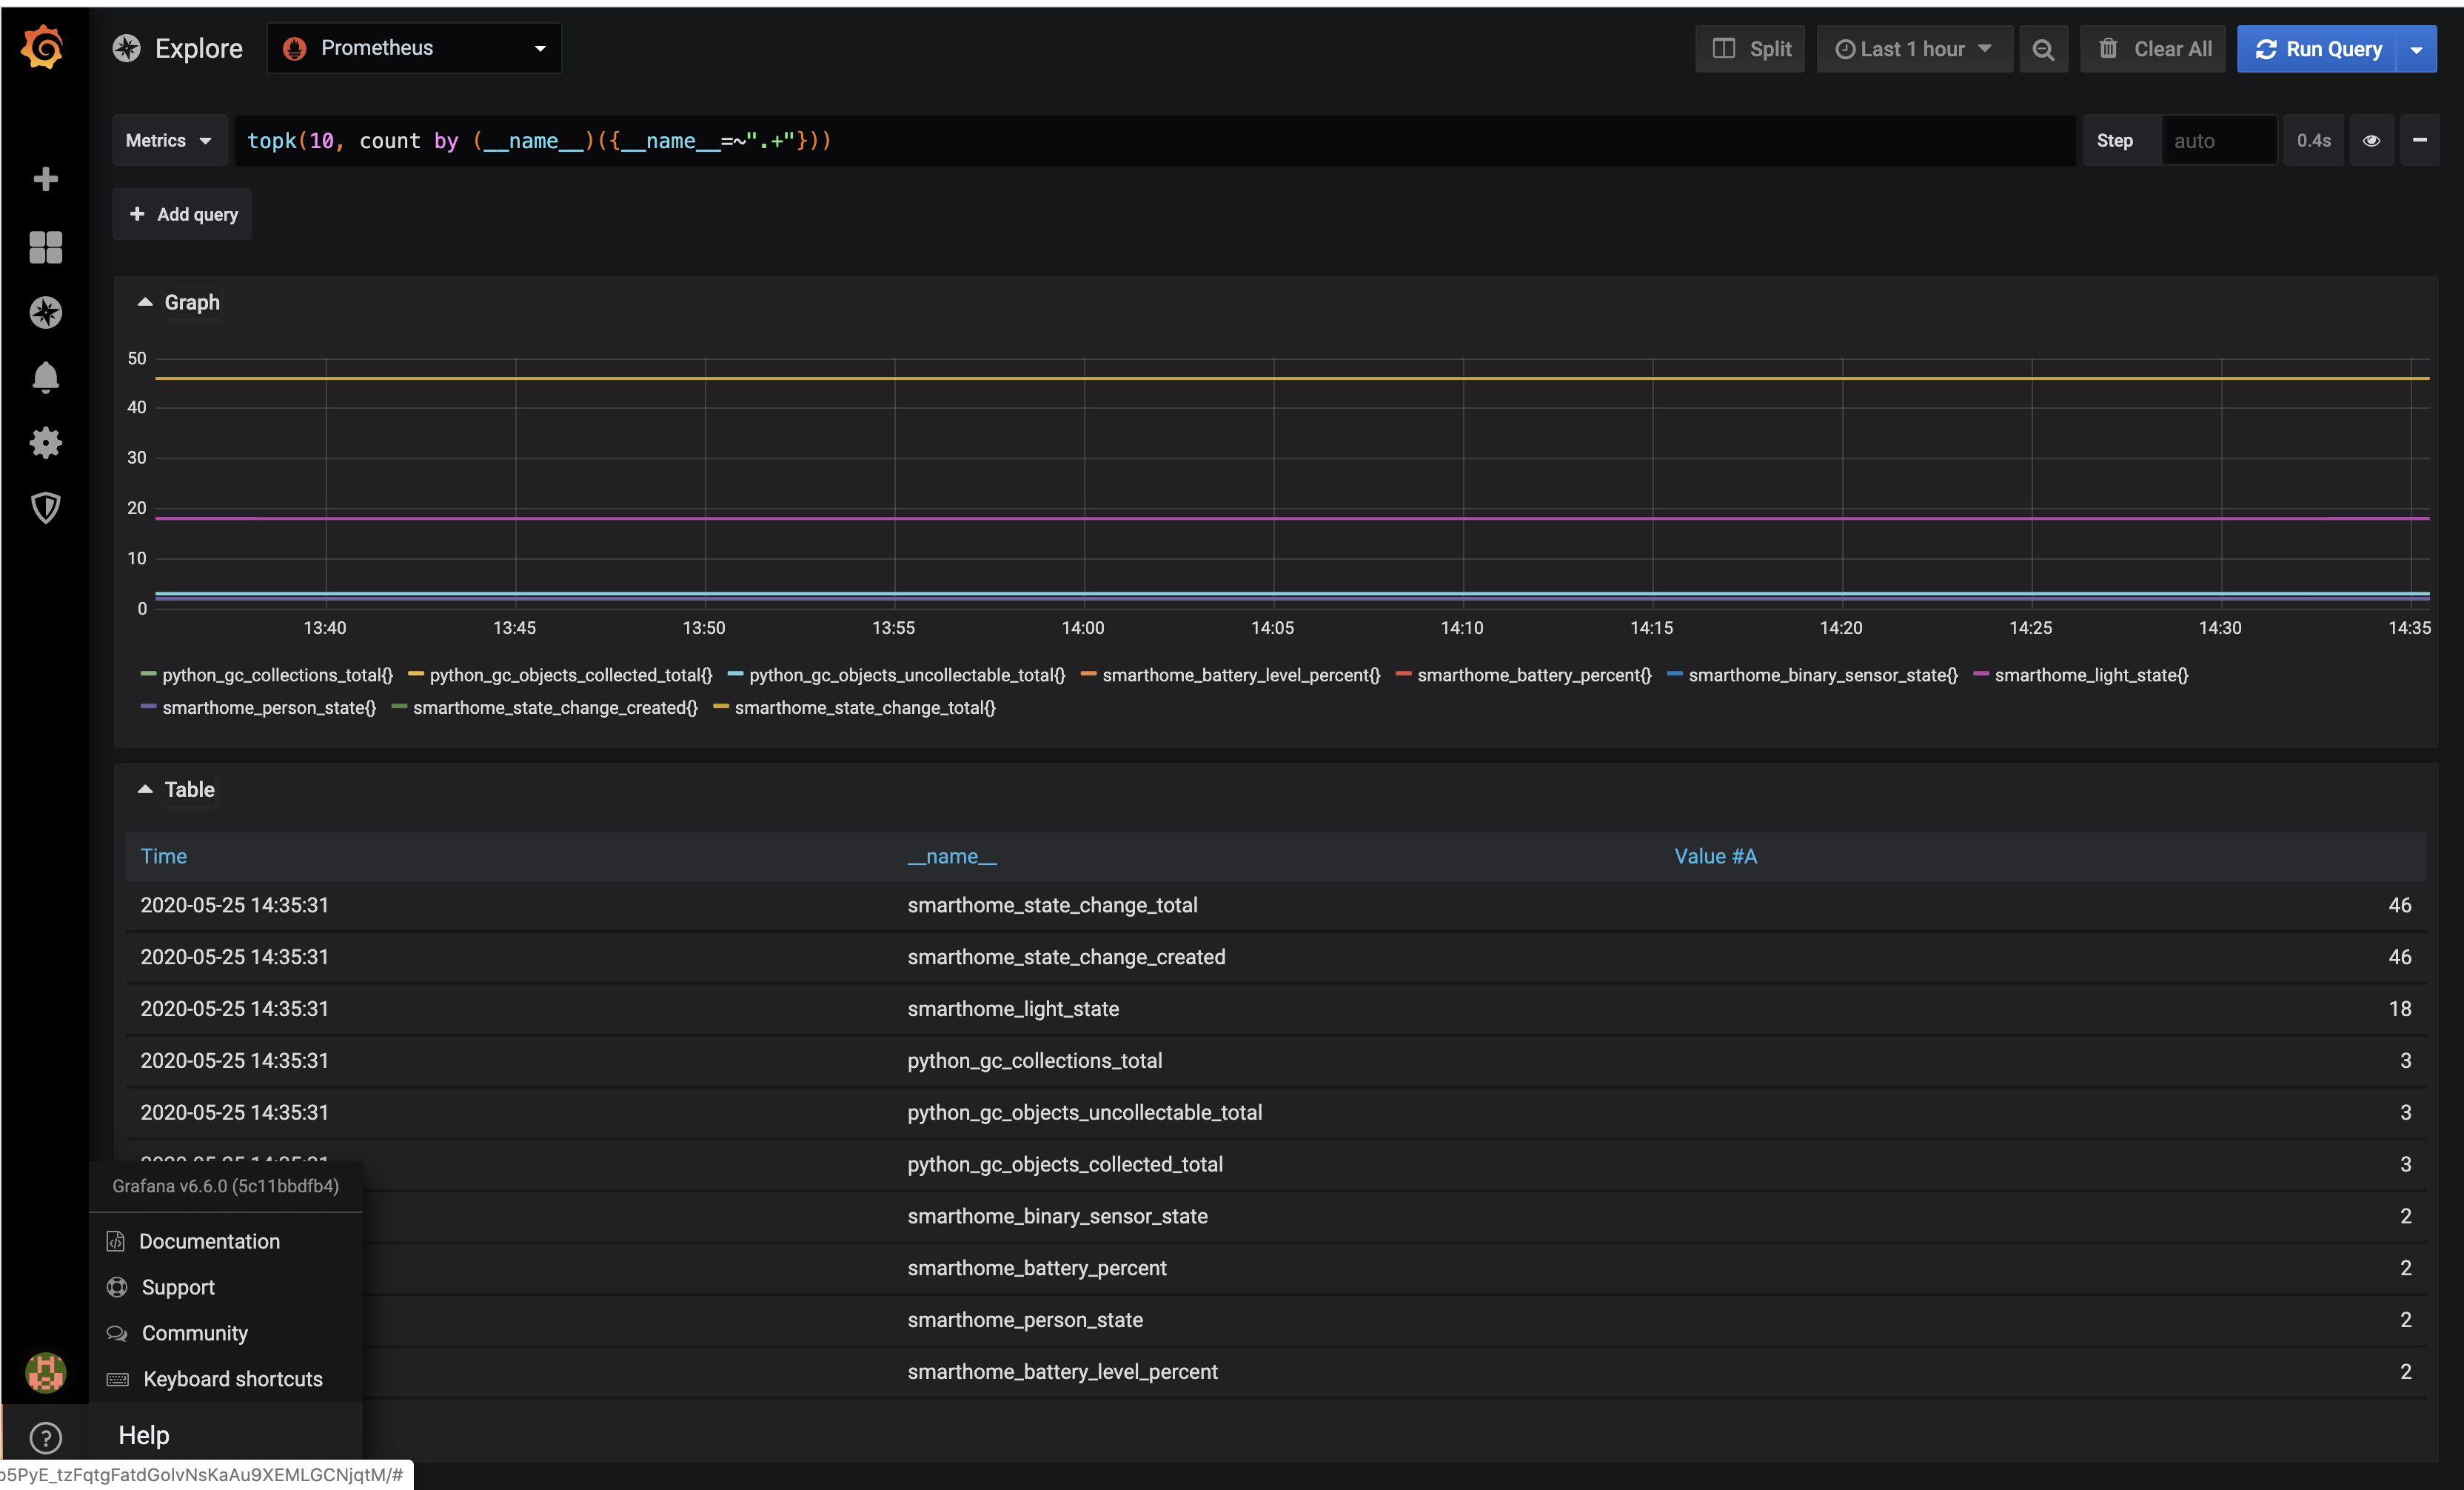
Task: Click the Grafana logo
Action: pyautogui.click(x=44, y=47)
